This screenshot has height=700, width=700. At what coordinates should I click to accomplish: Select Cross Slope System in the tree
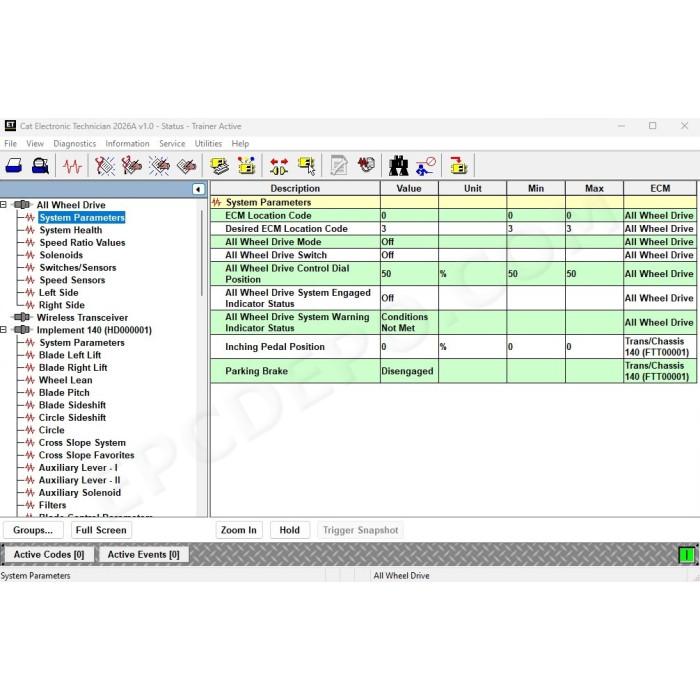82,442
